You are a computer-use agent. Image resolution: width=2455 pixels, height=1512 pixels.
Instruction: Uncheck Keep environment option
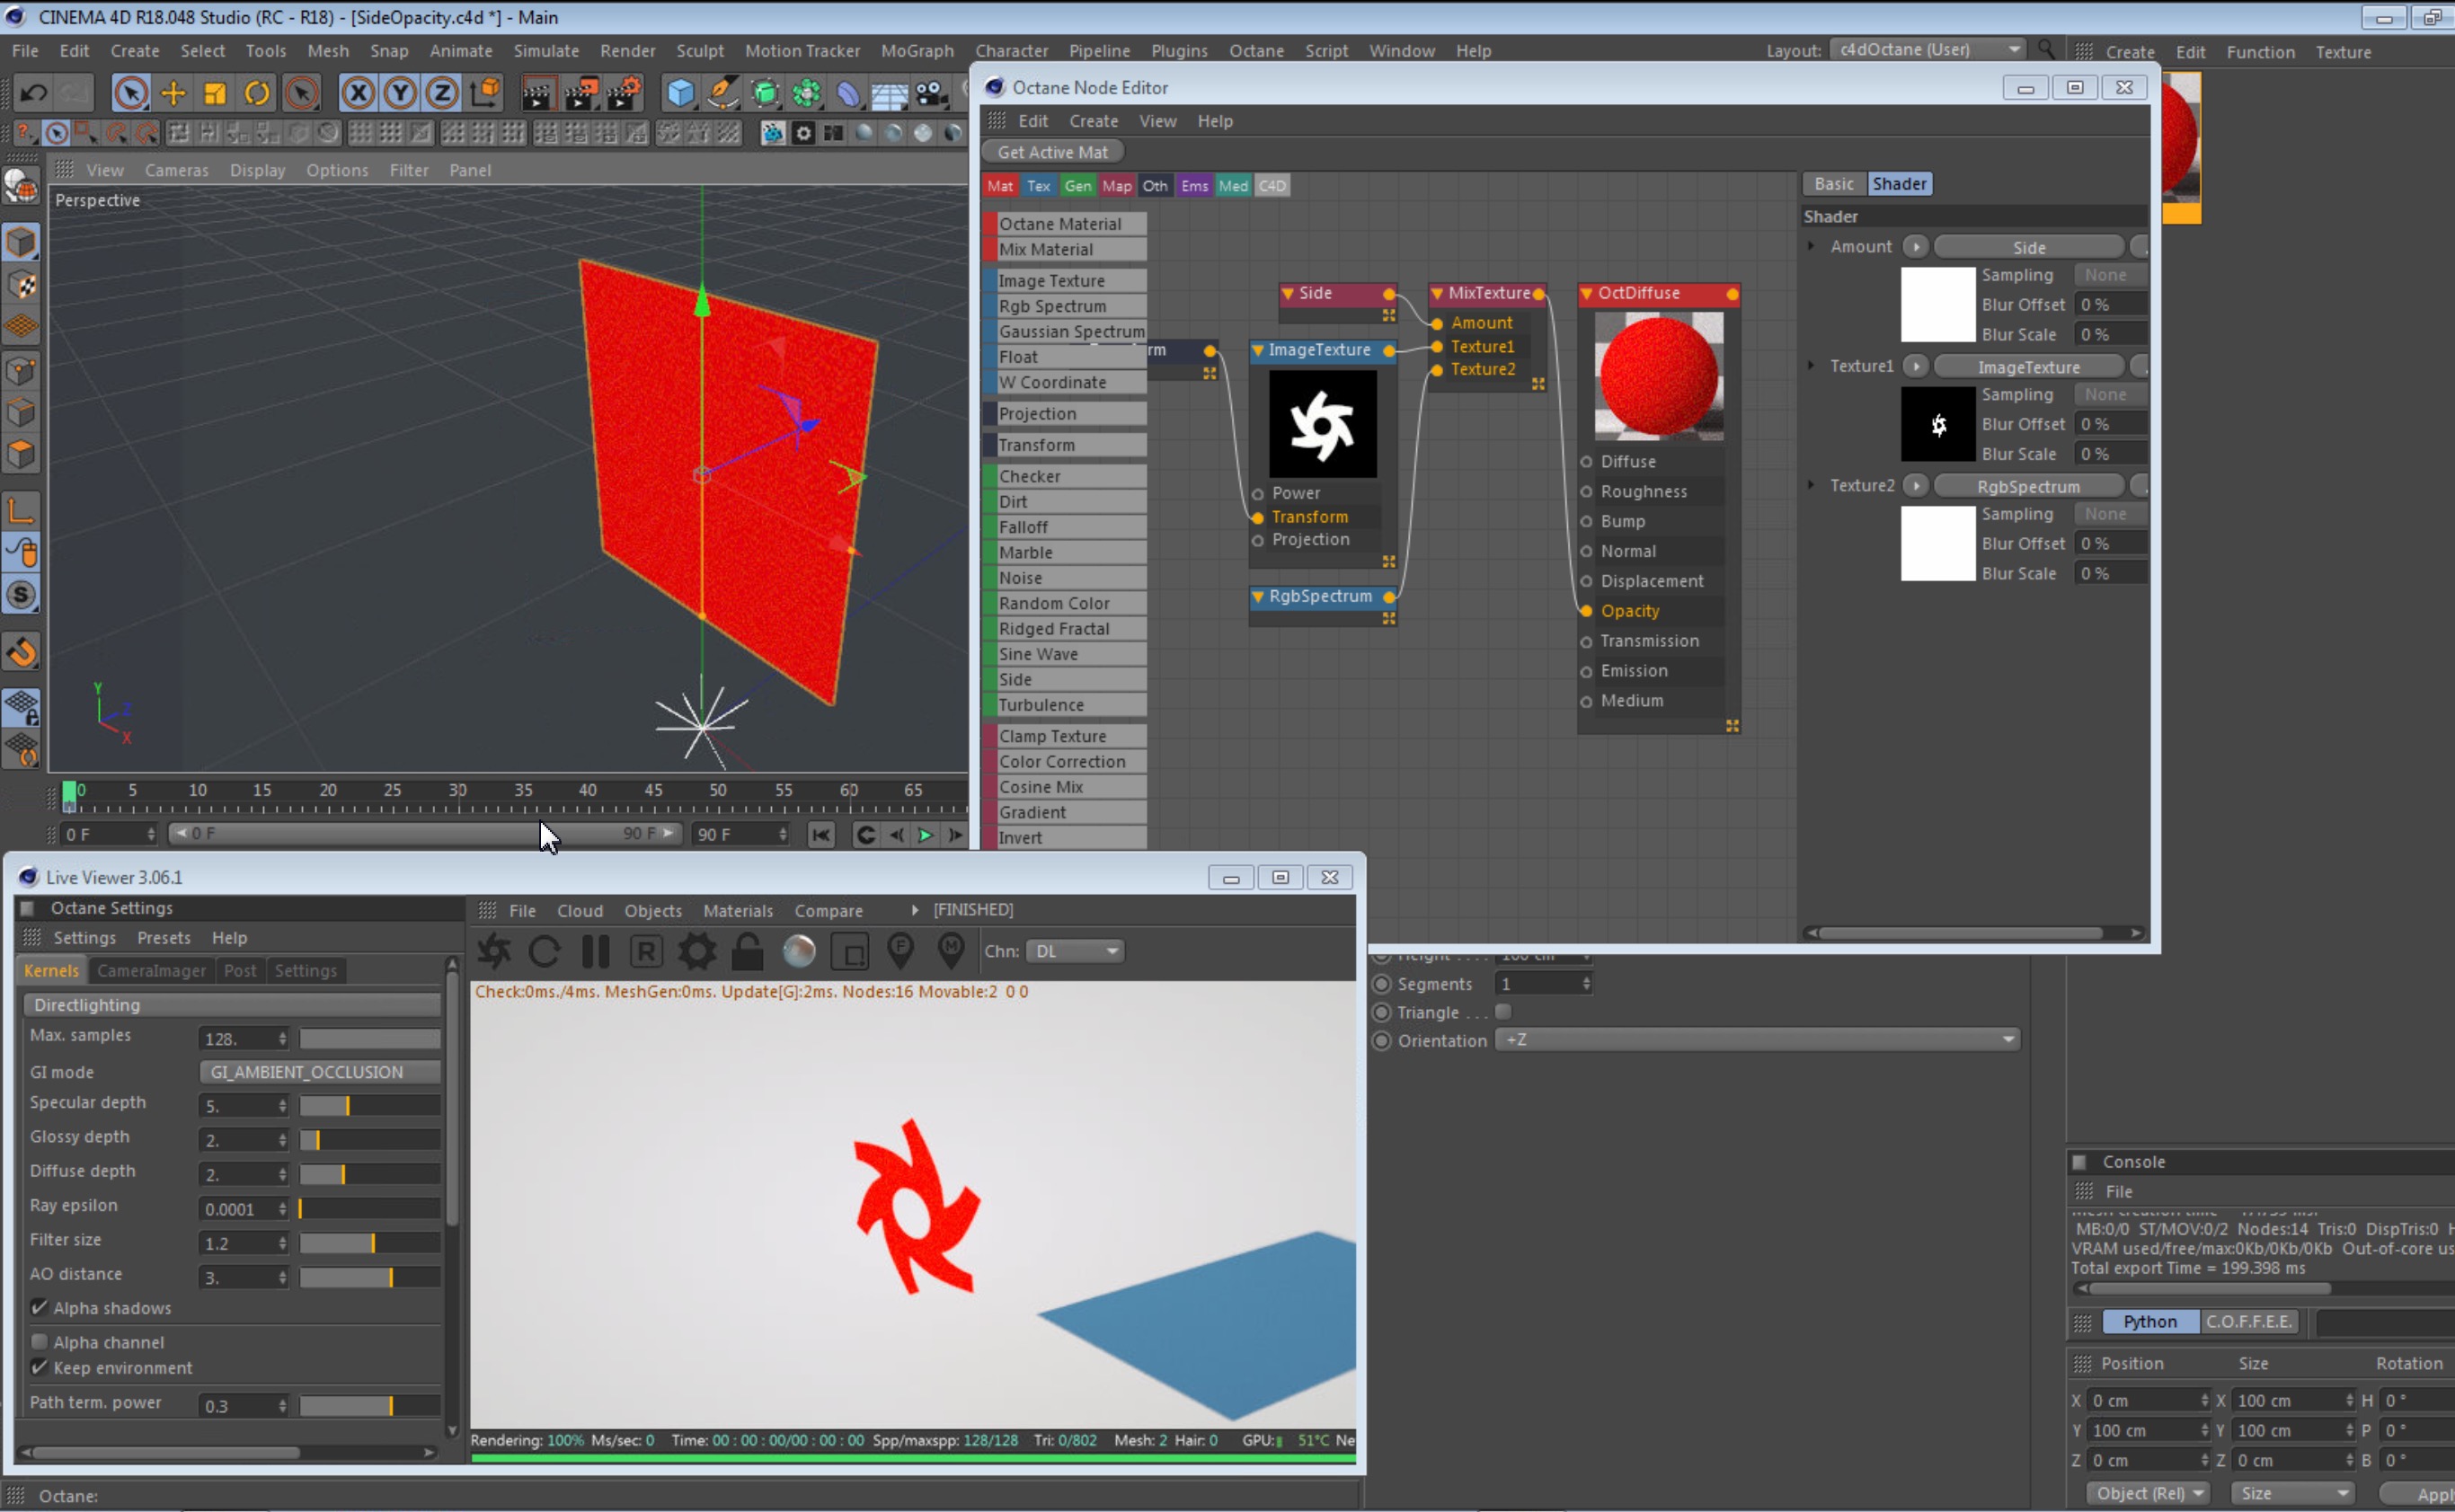click(39, 1367)
